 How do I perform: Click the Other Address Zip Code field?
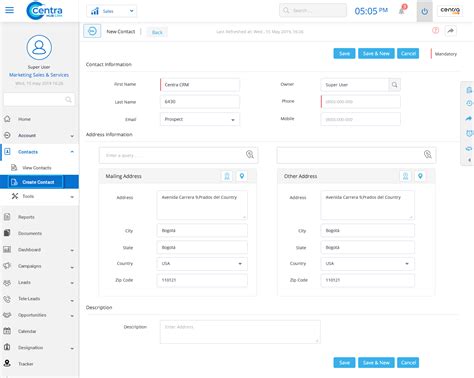click(368, 280)
